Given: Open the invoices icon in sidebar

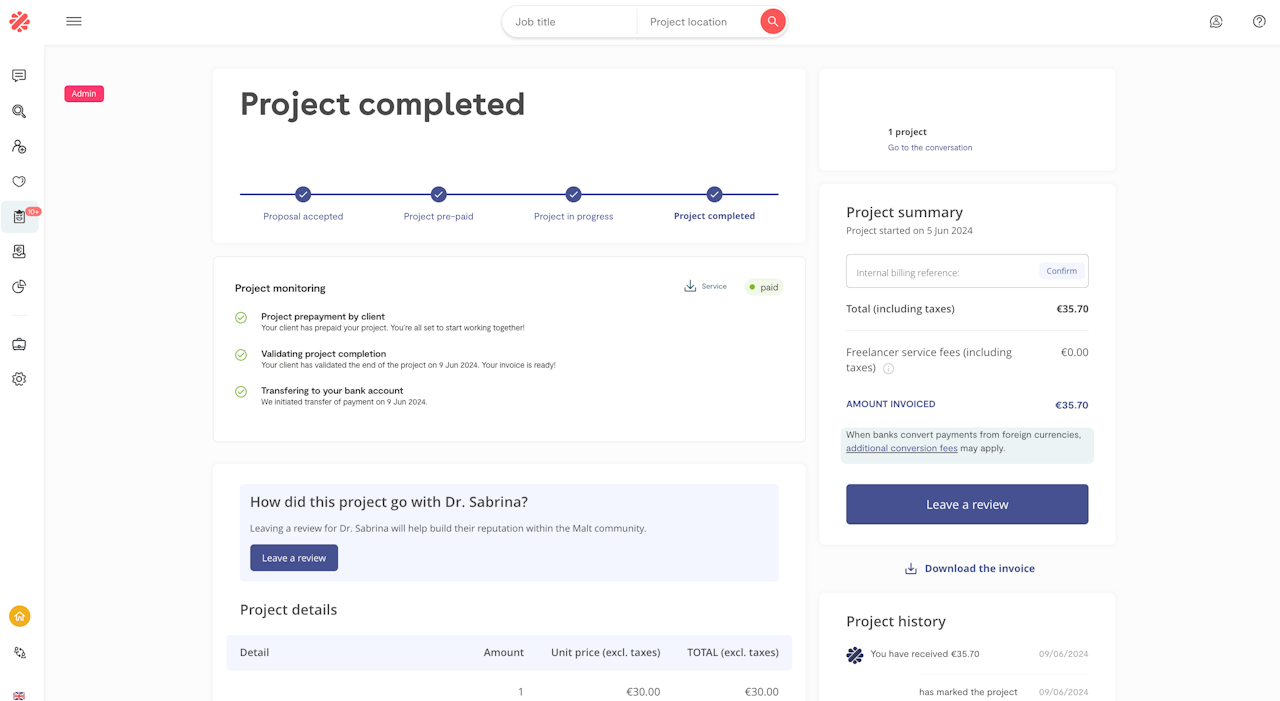Looking at the screenshot, I should (19, 252).
